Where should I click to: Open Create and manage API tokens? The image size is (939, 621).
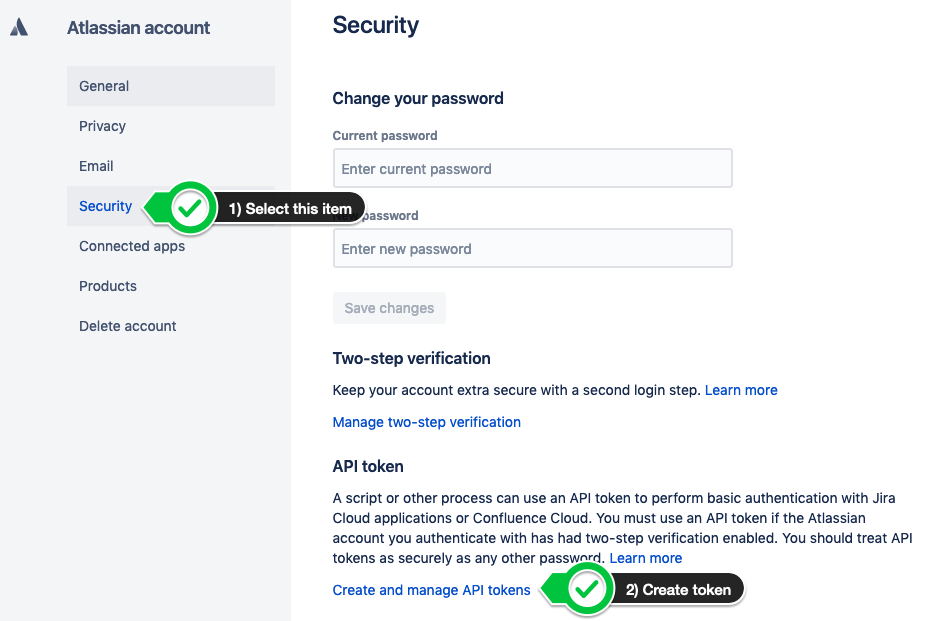pyautogui.click(x=431, y=590)
